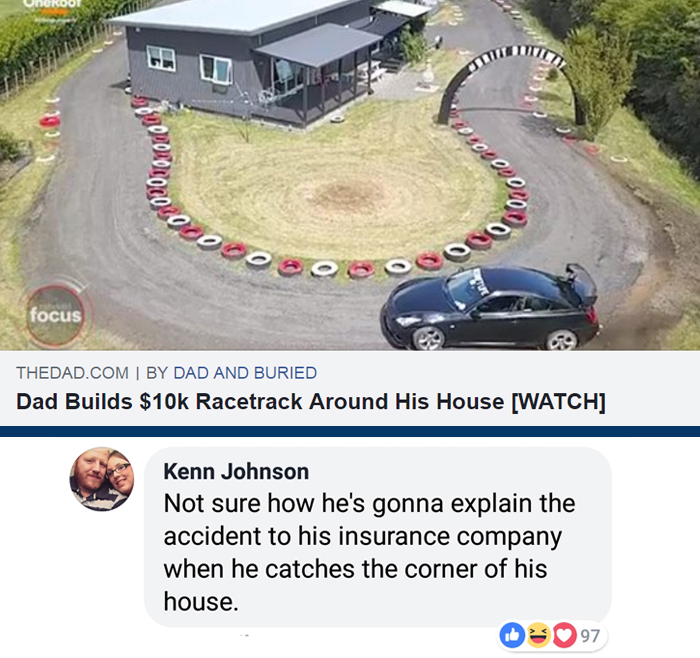Click the focus watermark logo on the video
700x658 pixels.
pyautogui.click(x=55, y=315)
